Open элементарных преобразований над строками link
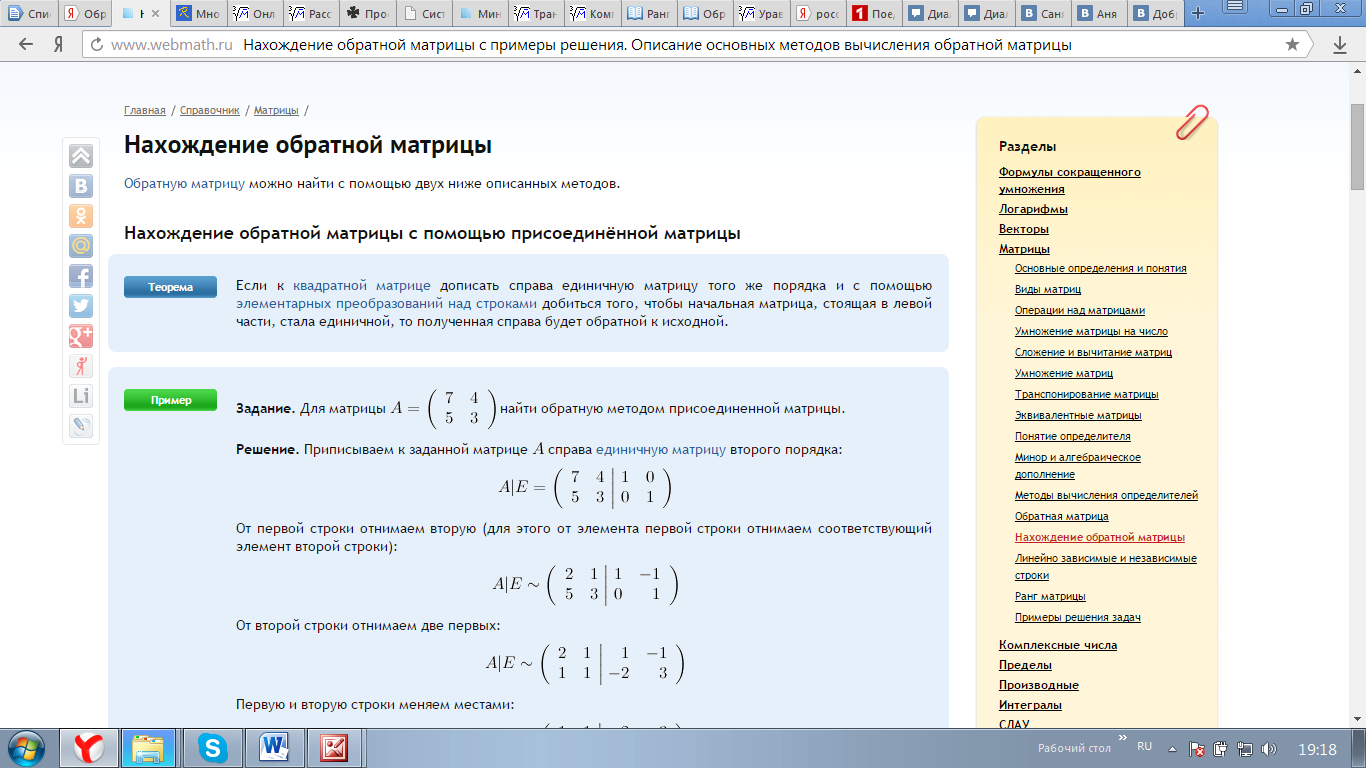Image resolution: width=1366 pixels, height=768 pixels. [387, 303]
